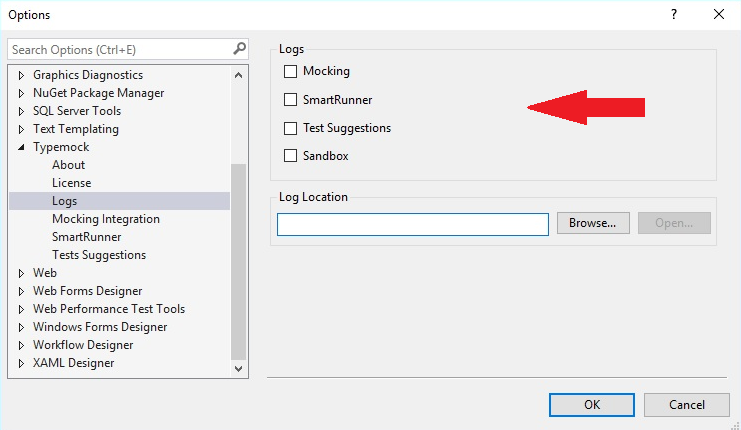Expand the SQL Server Tools node
The height and width of the screenshot is (430, 741).
point(22,111)
